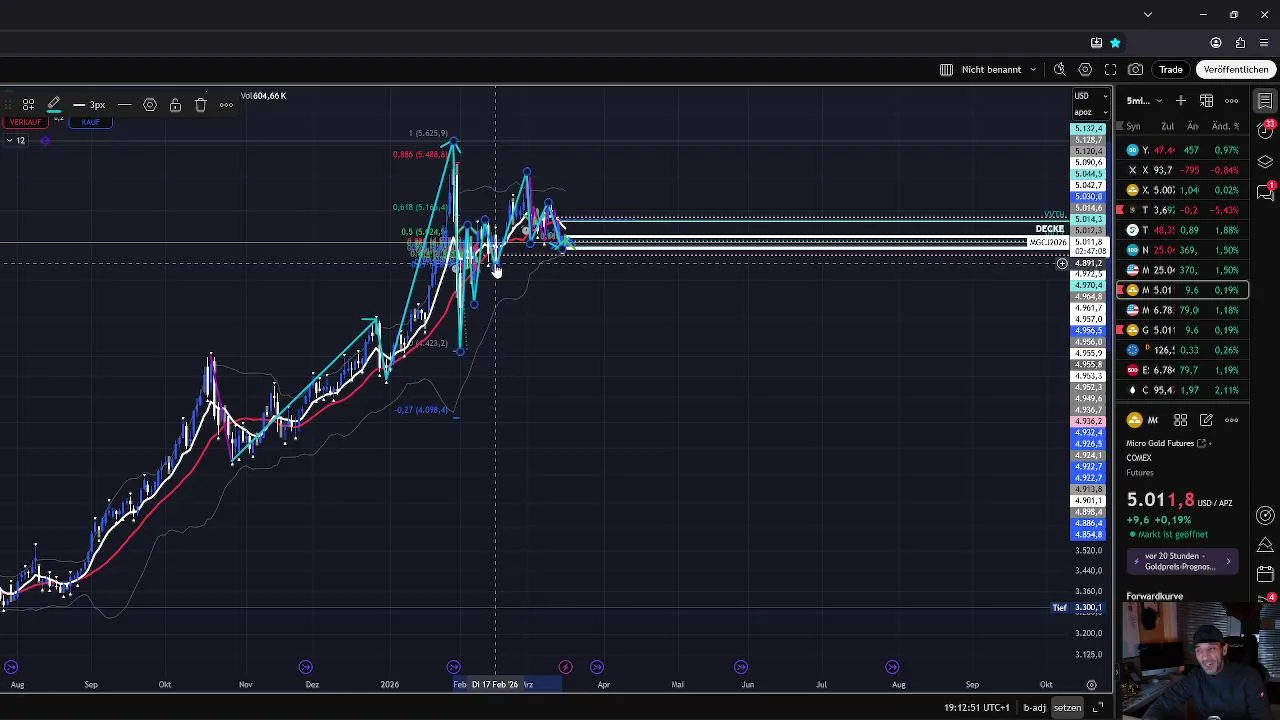Lock the selected drawing
The image size is (1280, 720).
pos(175,105)
